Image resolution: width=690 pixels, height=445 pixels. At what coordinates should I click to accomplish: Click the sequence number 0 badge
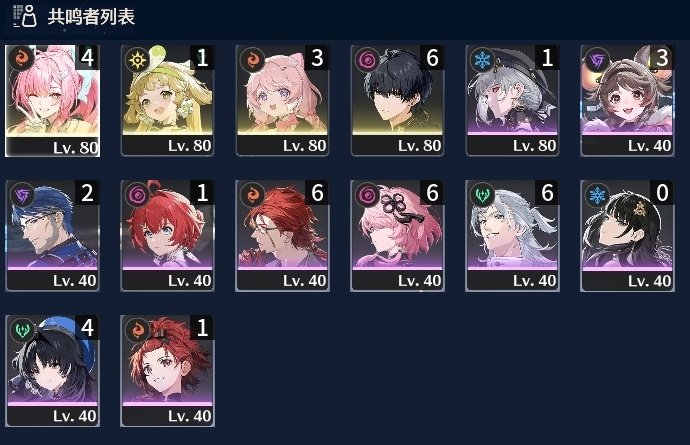click(x=662, y=193)
